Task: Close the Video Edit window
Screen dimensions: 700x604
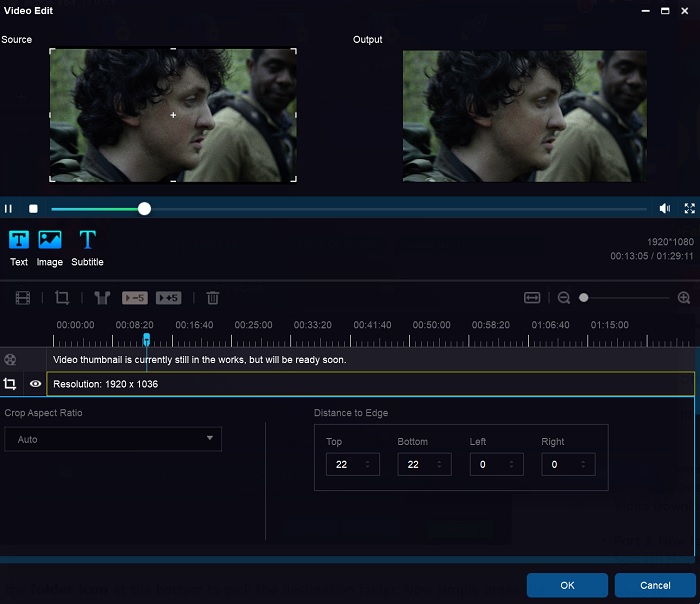Action: pyautogui.click(x=684, y=11)
